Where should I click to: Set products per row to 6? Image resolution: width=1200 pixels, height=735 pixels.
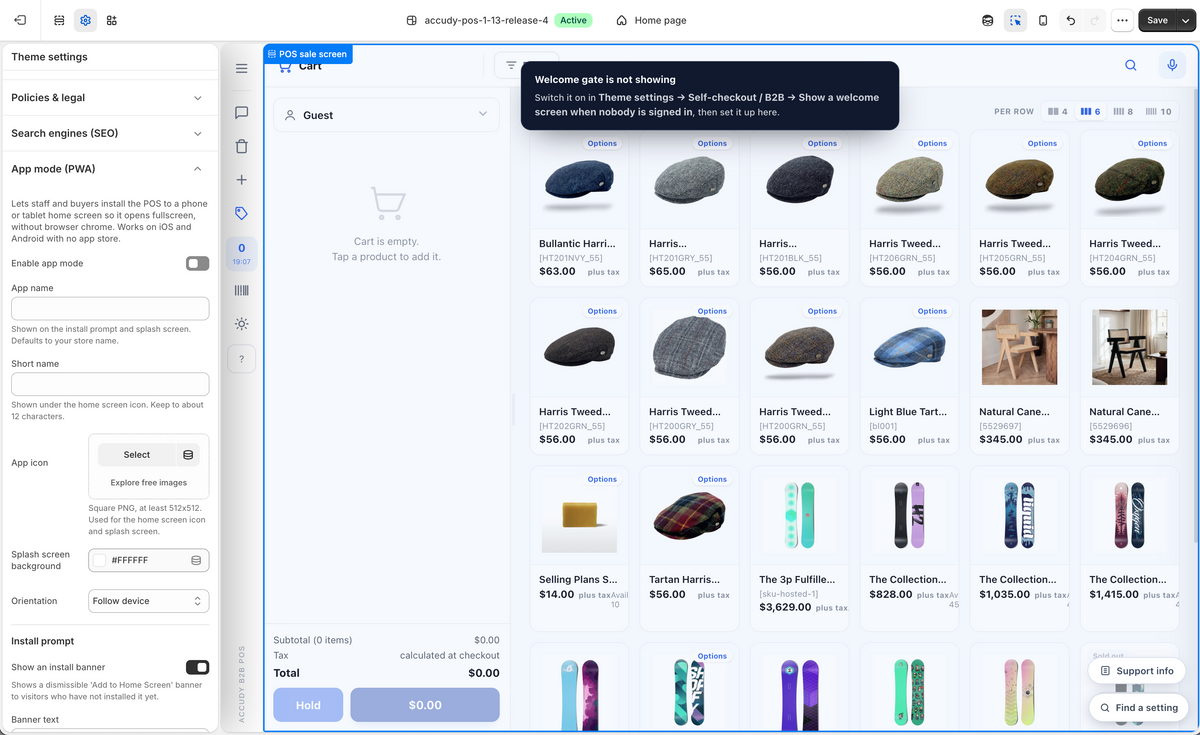[x=1090, y=111]
